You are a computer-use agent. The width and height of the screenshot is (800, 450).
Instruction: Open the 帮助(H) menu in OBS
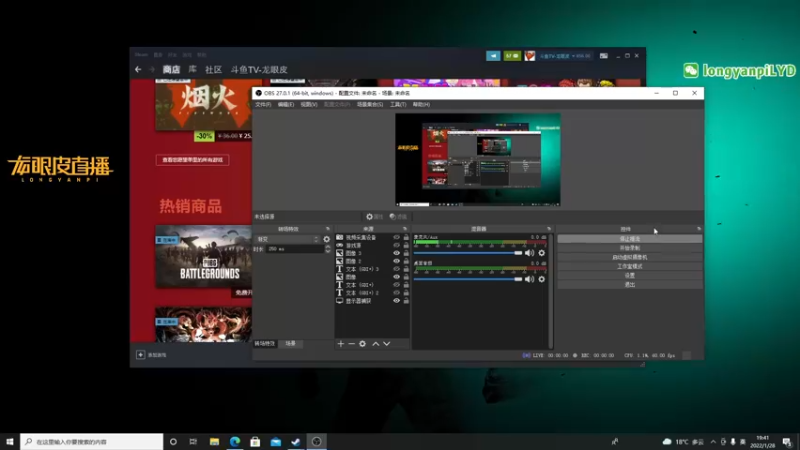(421, 105)
